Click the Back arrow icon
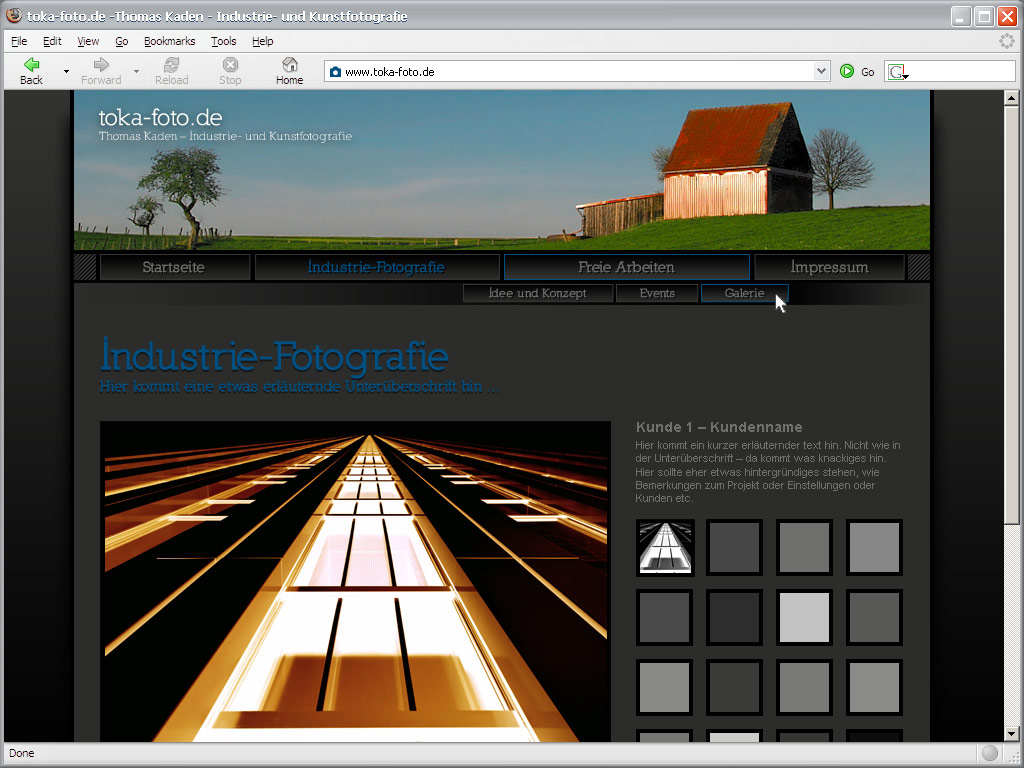 pos(31,65)
